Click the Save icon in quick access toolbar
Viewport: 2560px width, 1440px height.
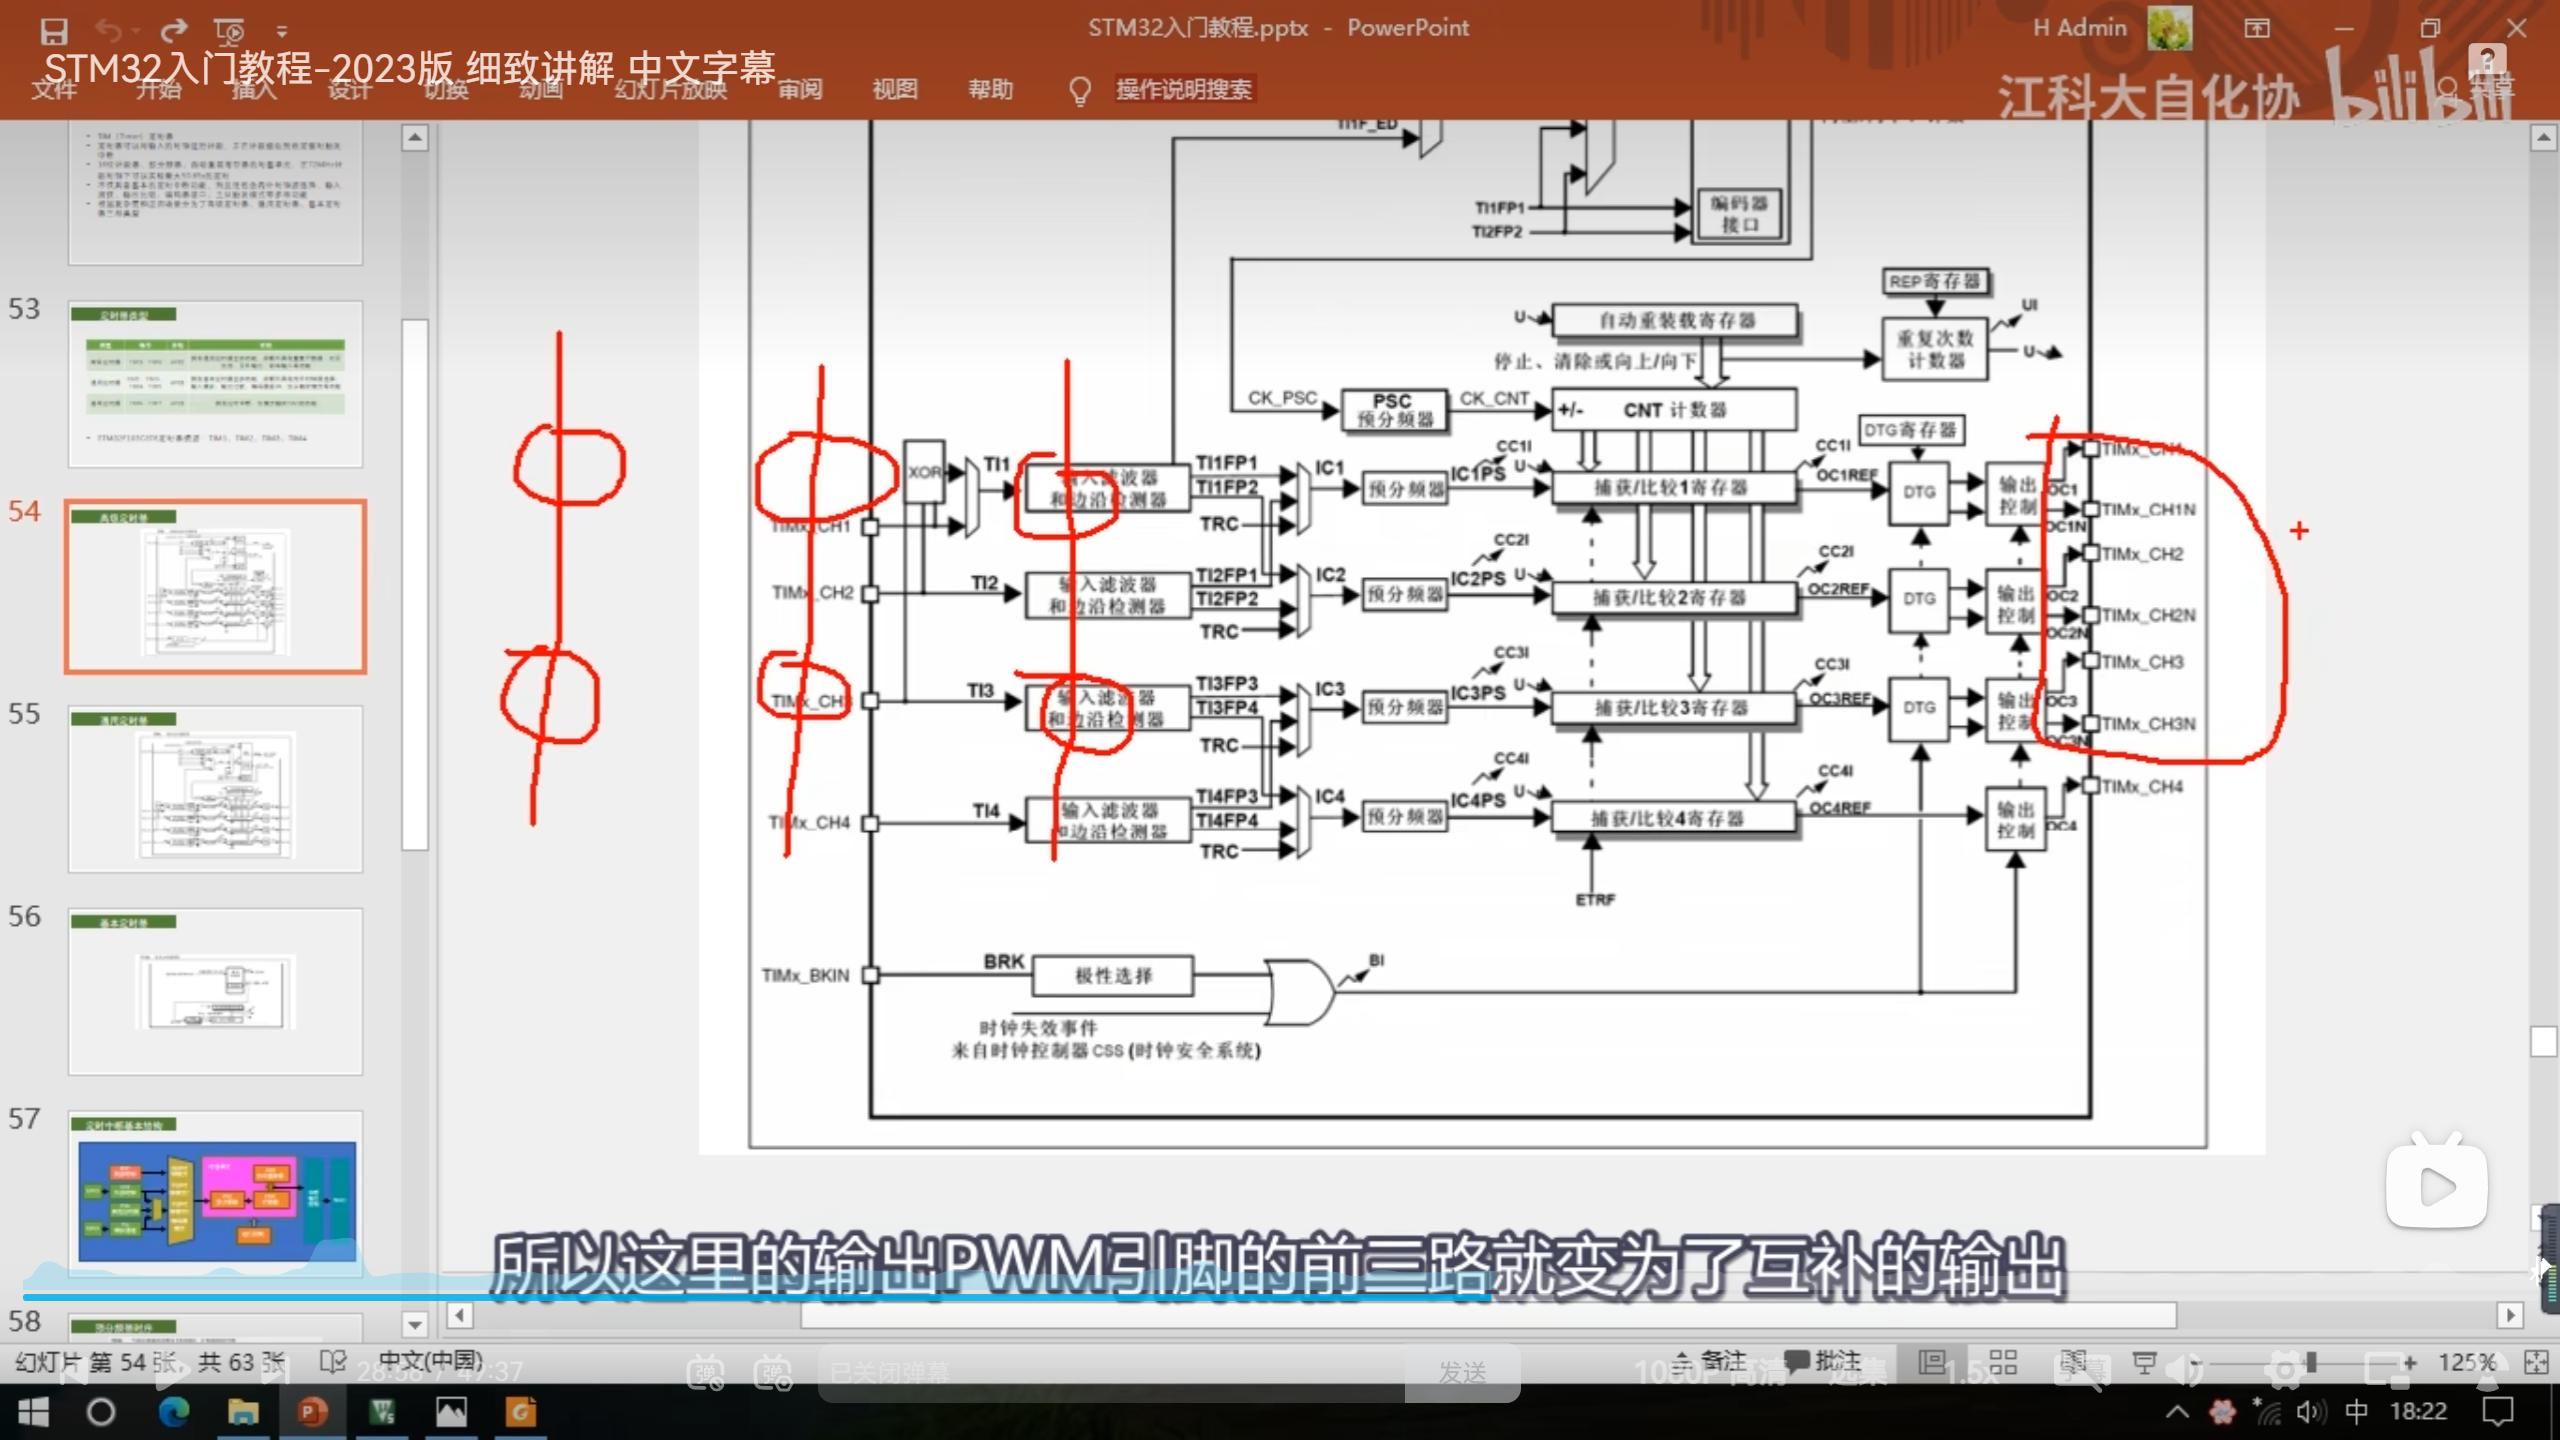54,30
